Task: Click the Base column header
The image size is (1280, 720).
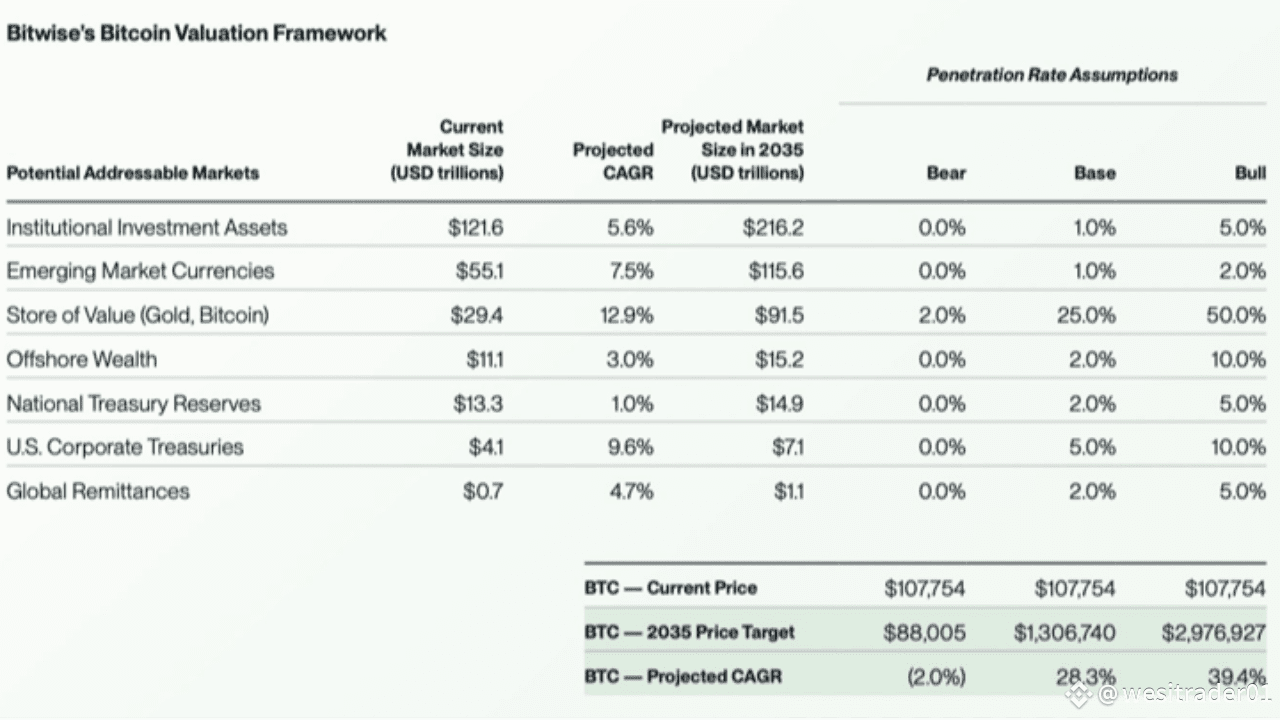Action: pyautogui.click(x=1094, y=173)
